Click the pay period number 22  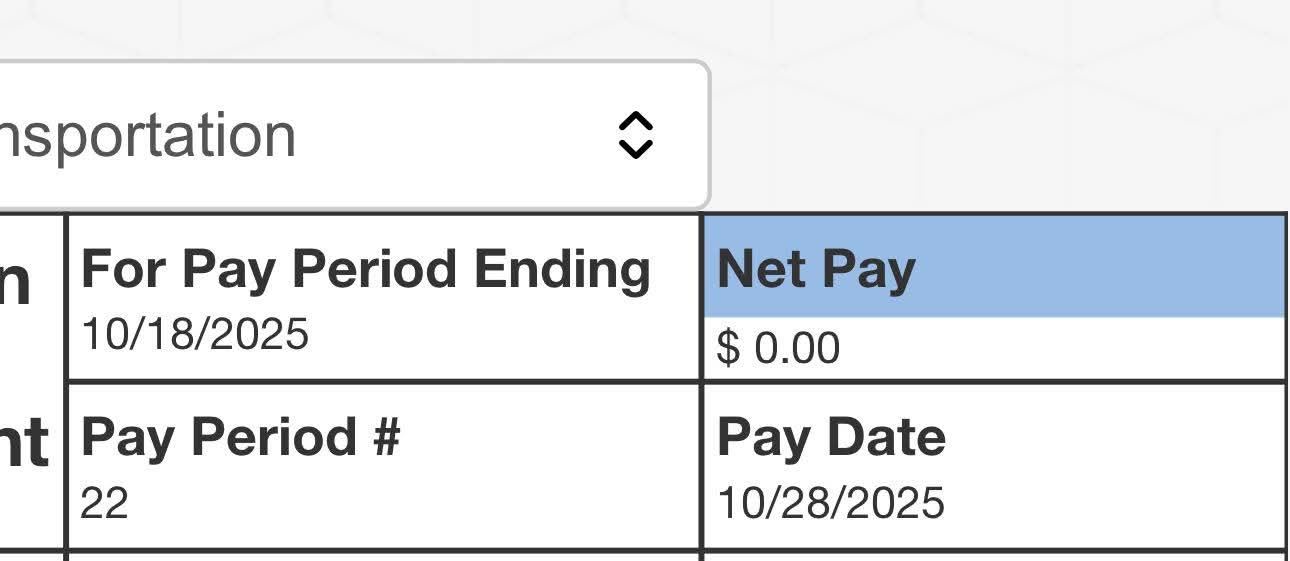(104, 503)
